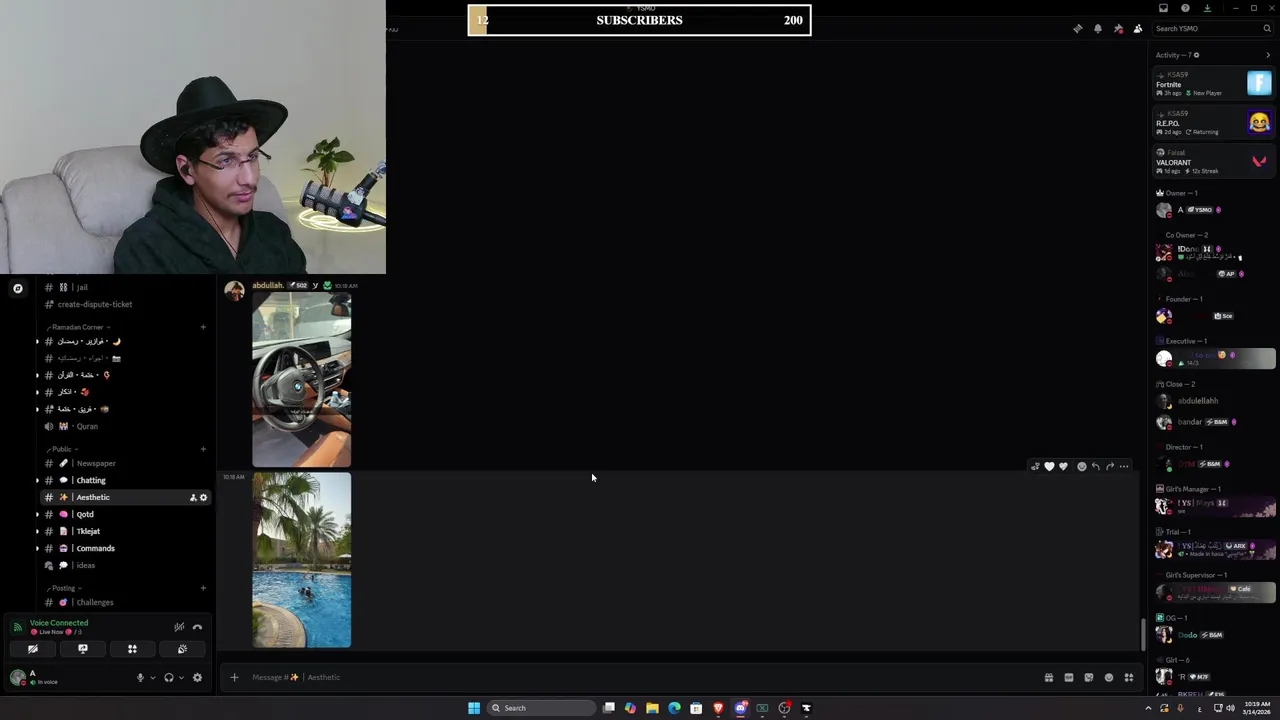The height and width of the screenshot is (720, 1280).
Task: Collapse the Ramadan Corner category
Action: pos(78,327)
